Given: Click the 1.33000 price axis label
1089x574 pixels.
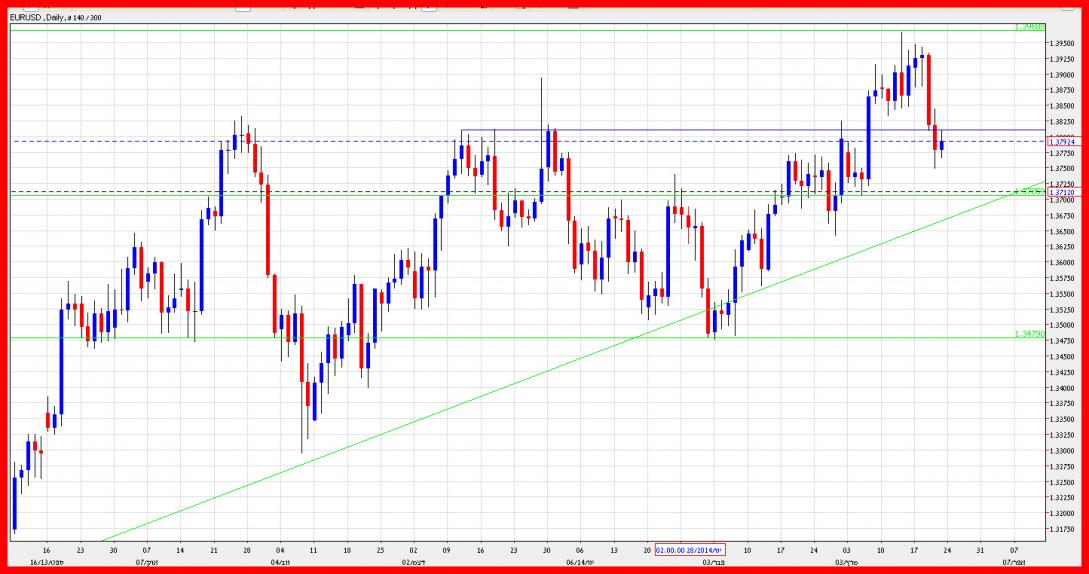Looking at the screenshot, I should [1062, 450].
